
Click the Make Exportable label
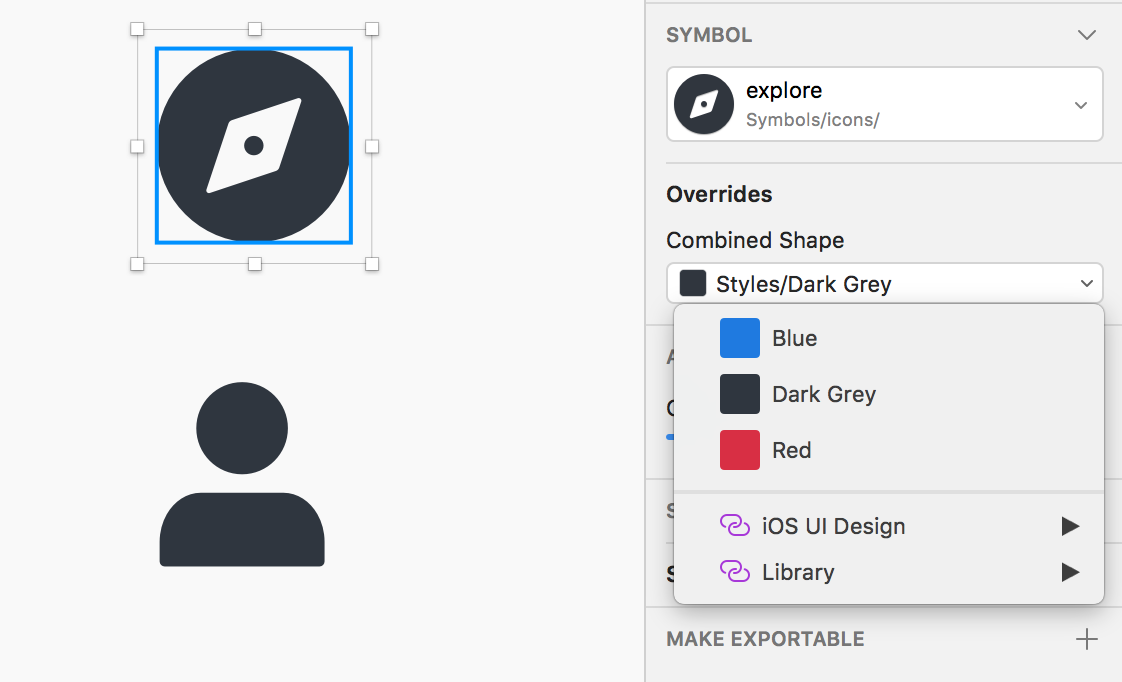point(765,638)
